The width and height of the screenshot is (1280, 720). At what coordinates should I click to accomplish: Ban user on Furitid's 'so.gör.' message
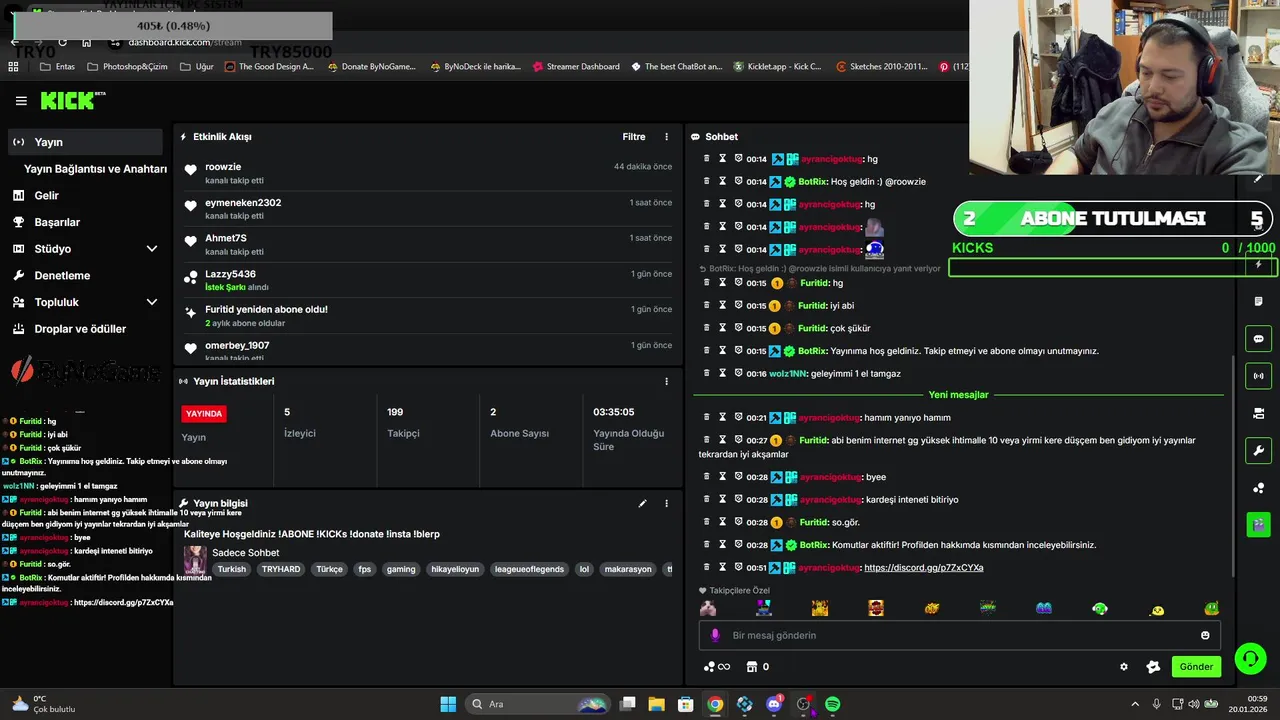[x=738, y=522]
